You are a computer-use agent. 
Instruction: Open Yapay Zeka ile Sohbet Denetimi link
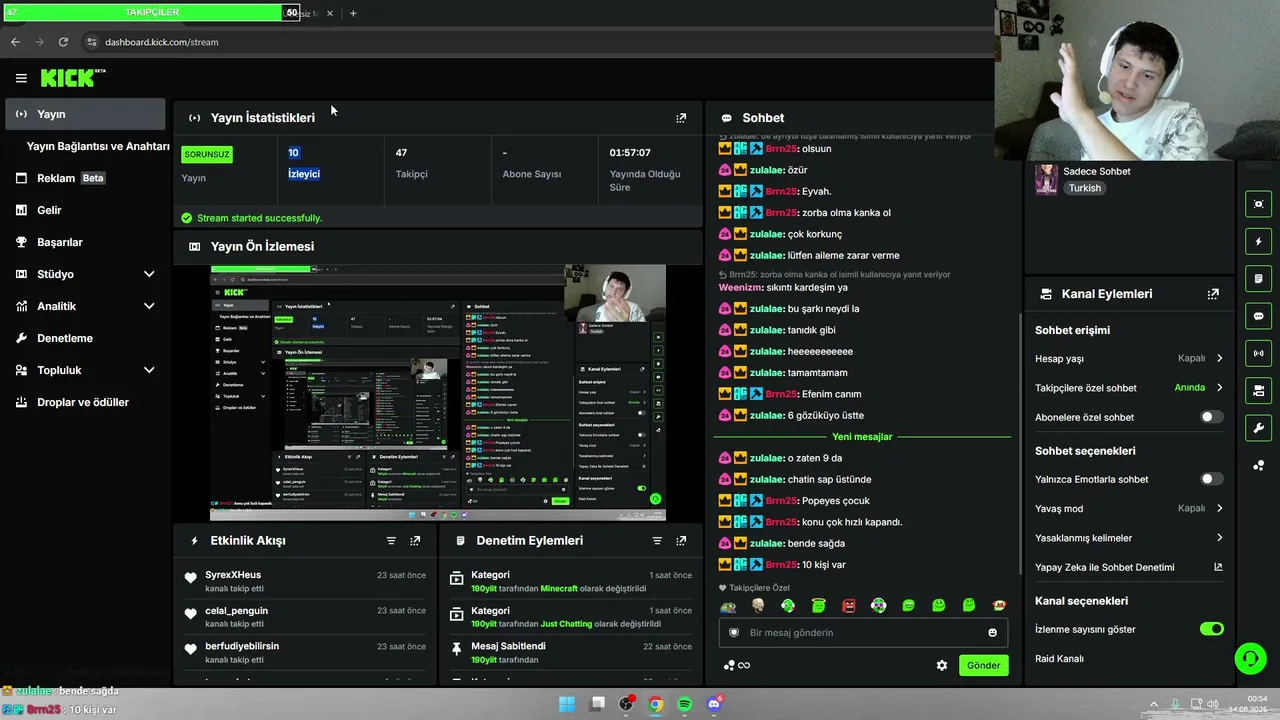pos(1128,567)
